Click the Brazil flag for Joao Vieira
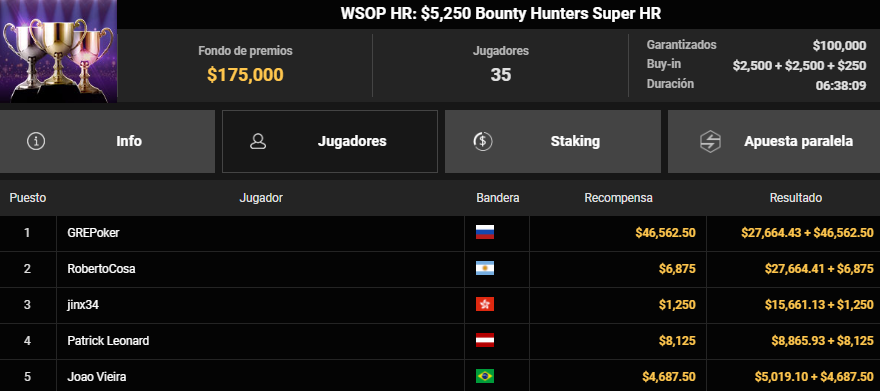This screenshot has width=880, height=391. 485,376
